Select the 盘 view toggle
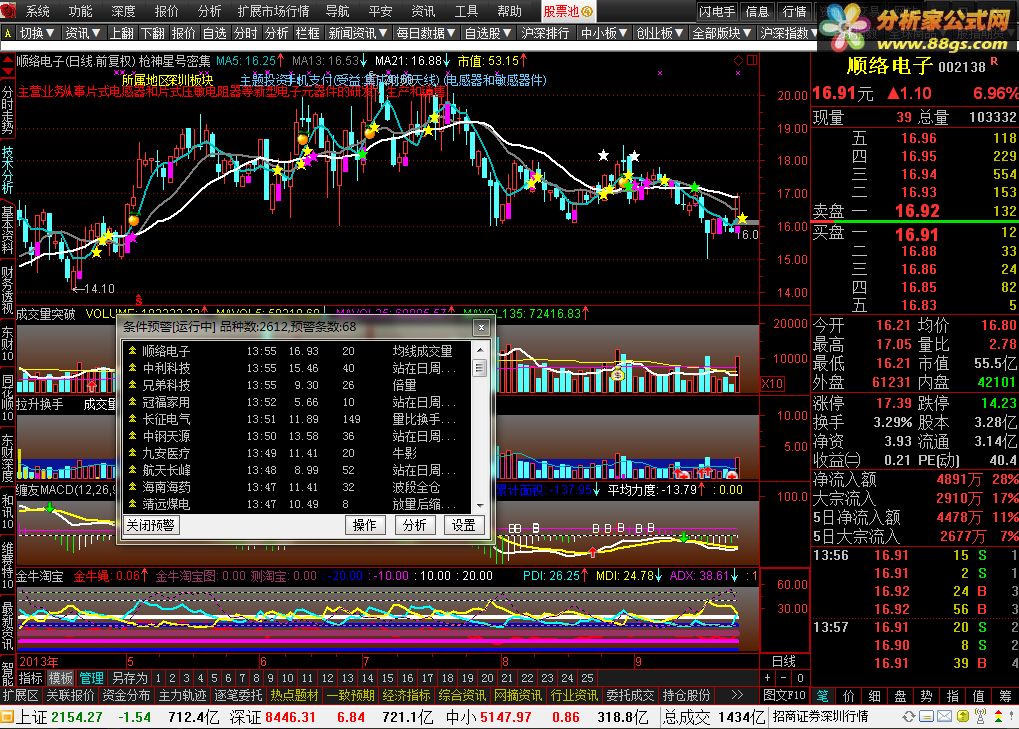 click(x=900, y=696)
